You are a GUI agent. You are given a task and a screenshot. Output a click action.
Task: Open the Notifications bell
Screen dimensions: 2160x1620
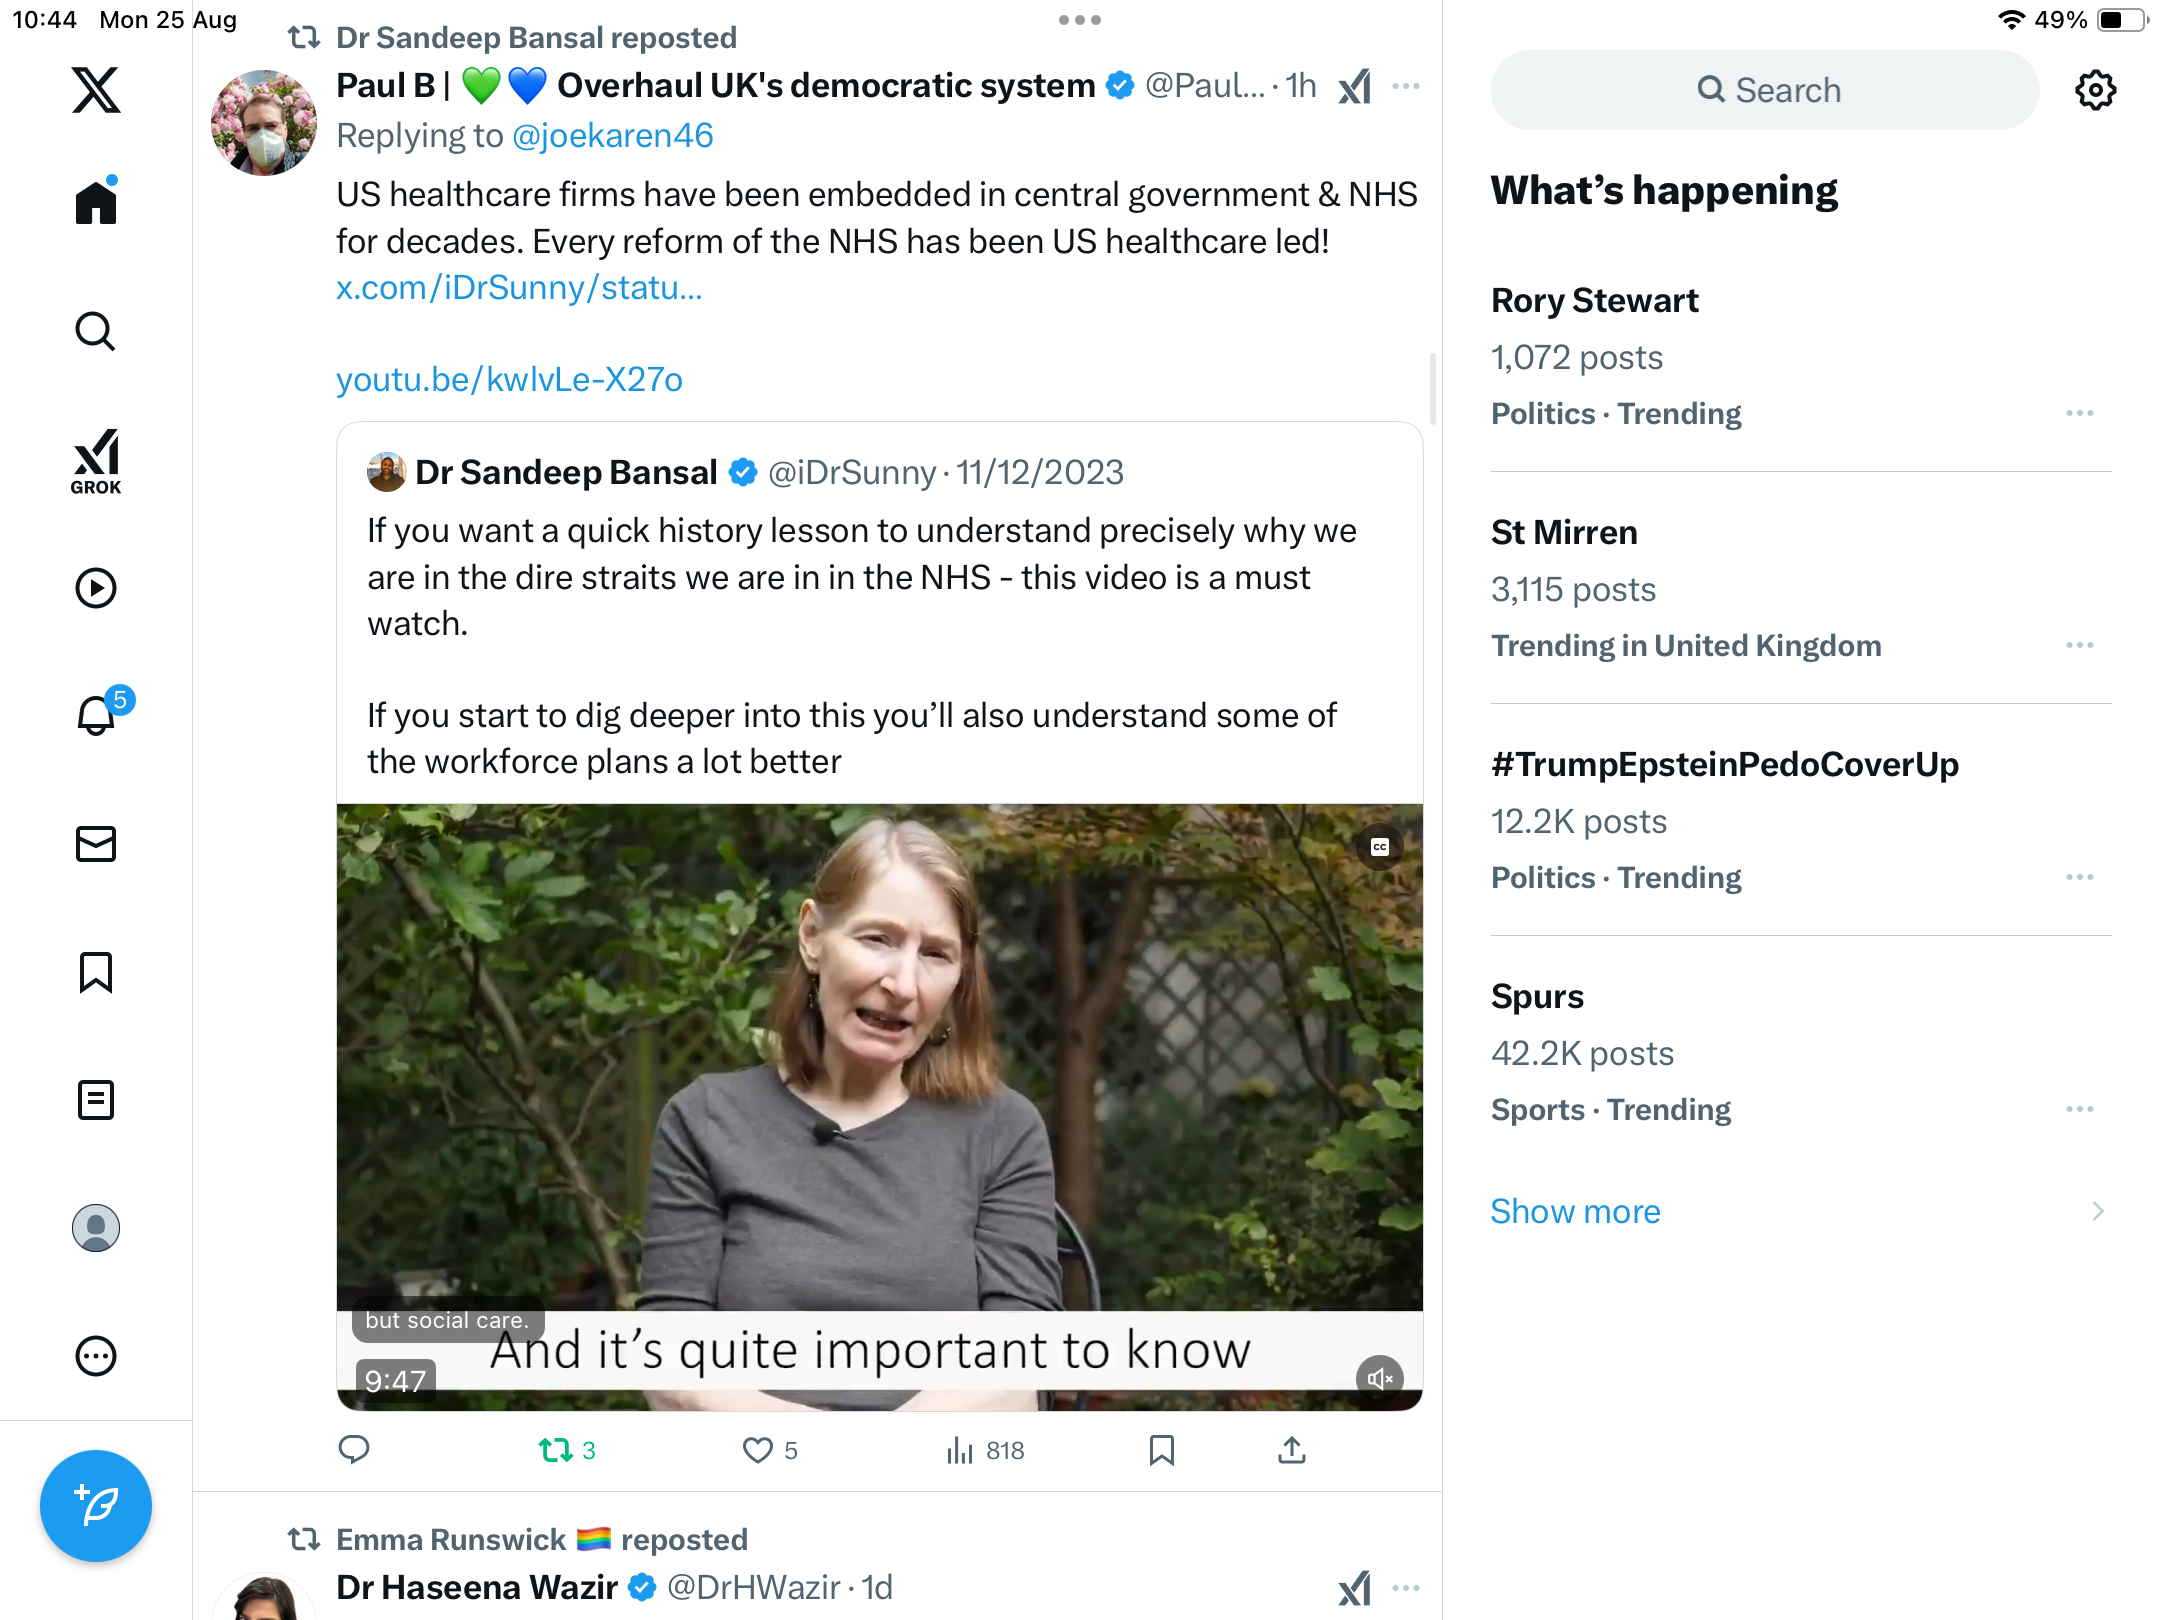pyautogui.click(x=97, y=716)
